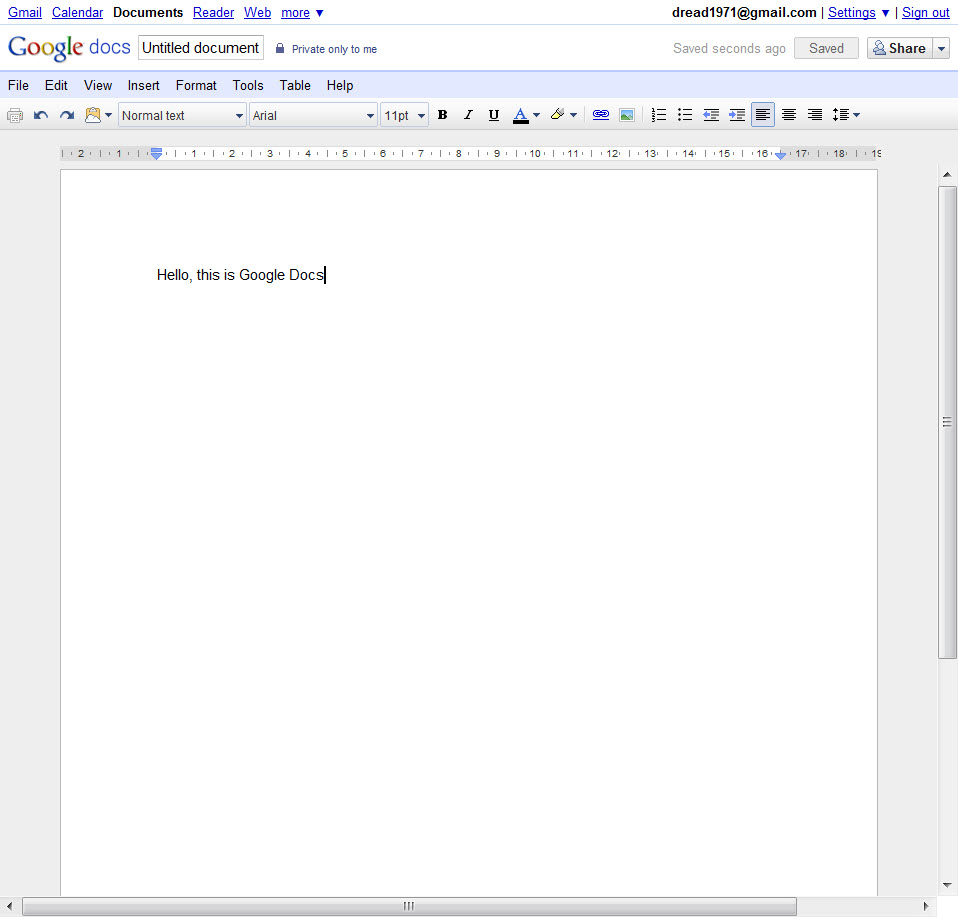Image resolution: width=958 pixels, height=917 pixels.
Task: Increase the paragraph indent
Action: coord(737,115)
